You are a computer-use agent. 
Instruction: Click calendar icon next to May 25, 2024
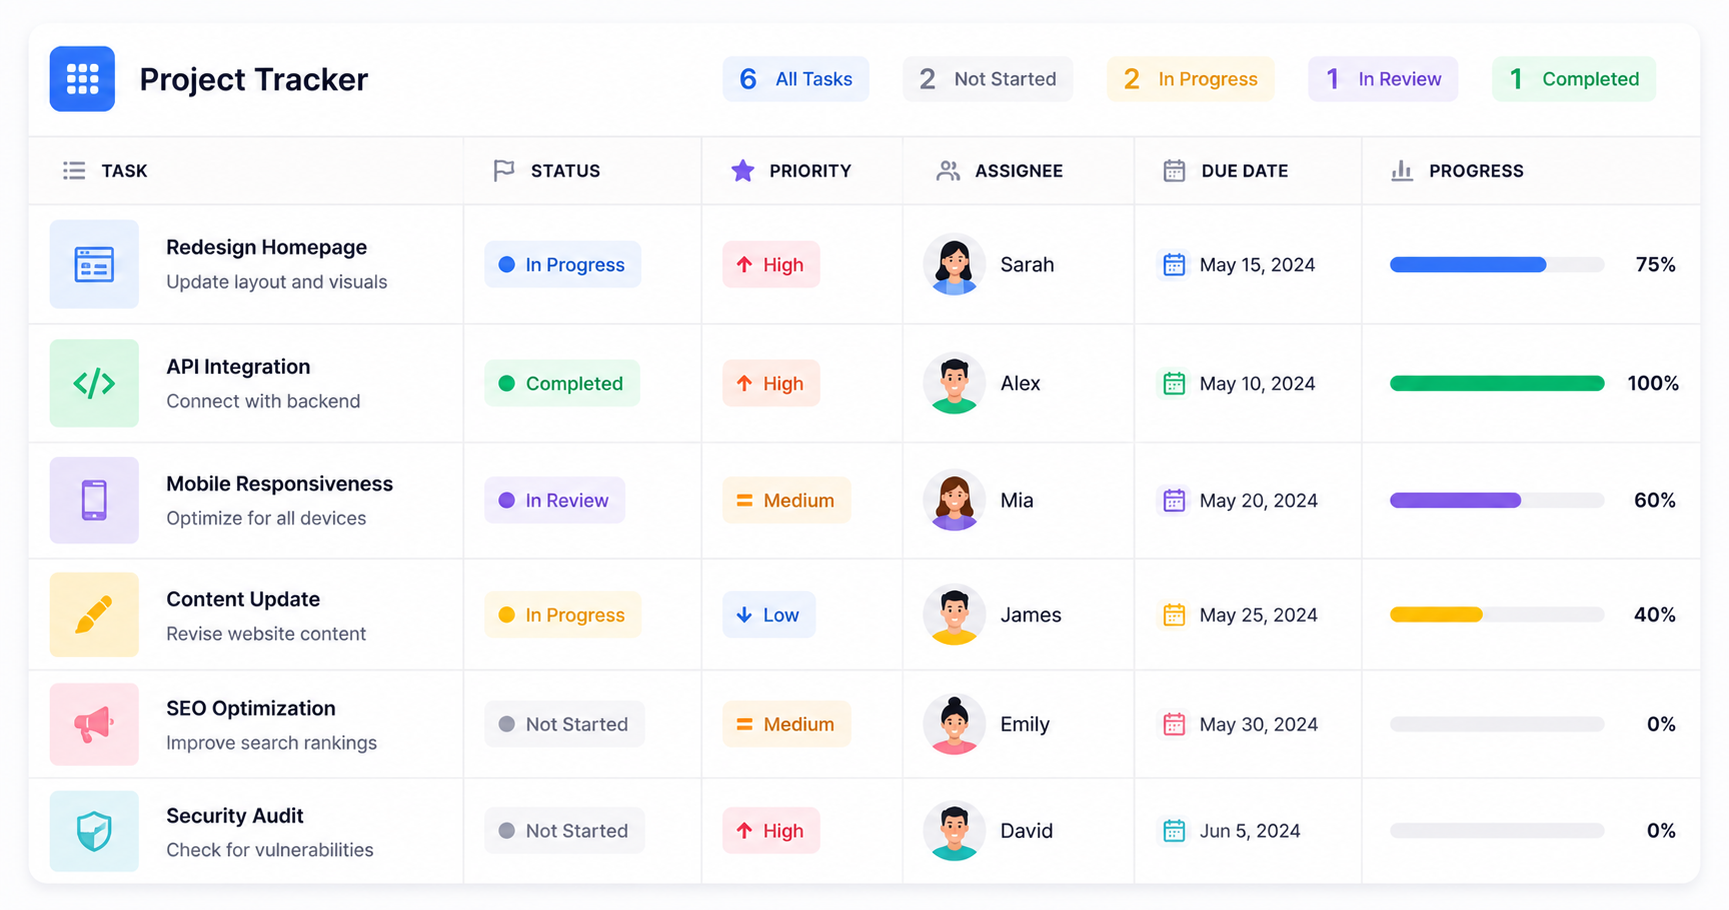tap(1174, 615)
